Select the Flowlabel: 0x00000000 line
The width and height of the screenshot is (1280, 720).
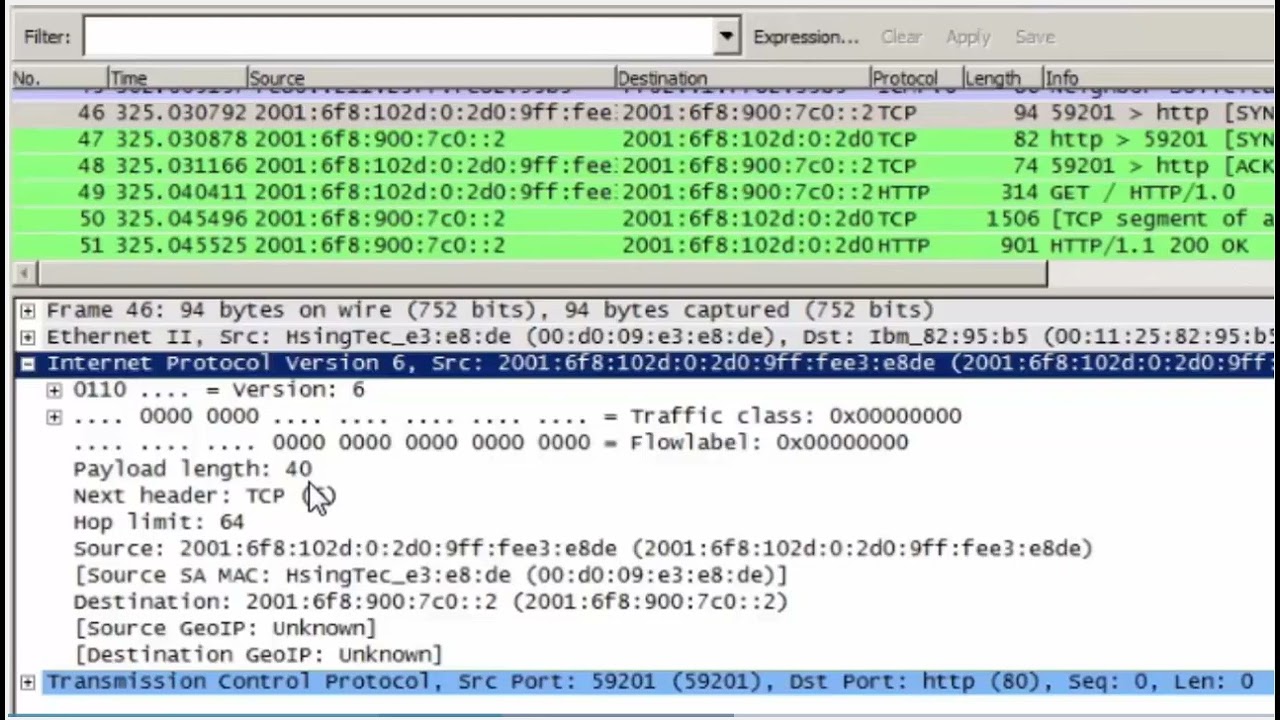pyautogui.click(x=490, y=443)
